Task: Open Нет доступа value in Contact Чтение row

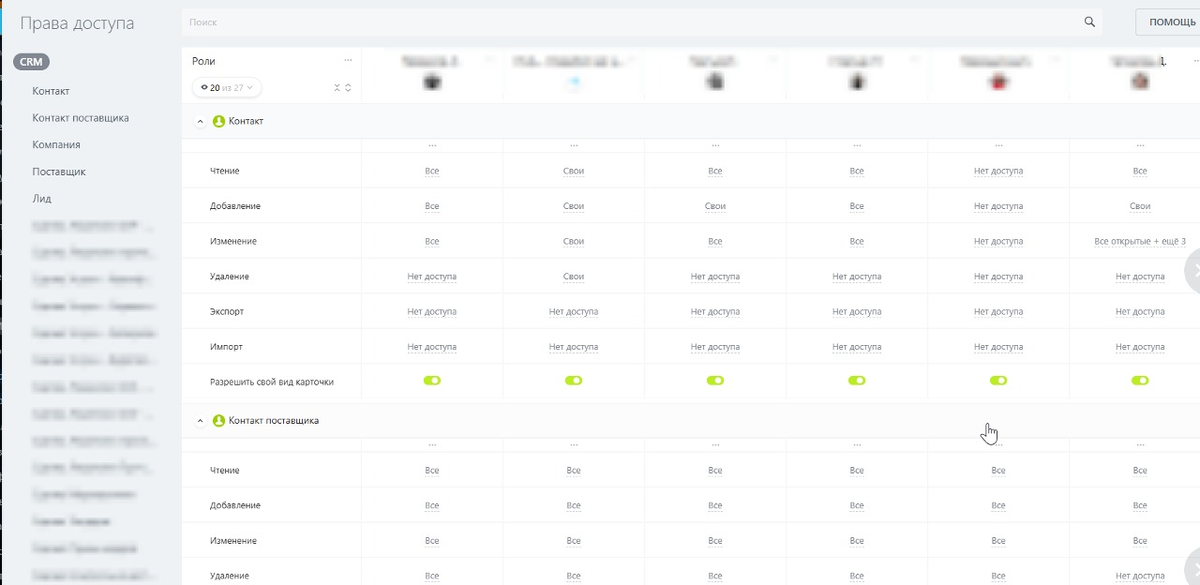Action: coord(998,171)
